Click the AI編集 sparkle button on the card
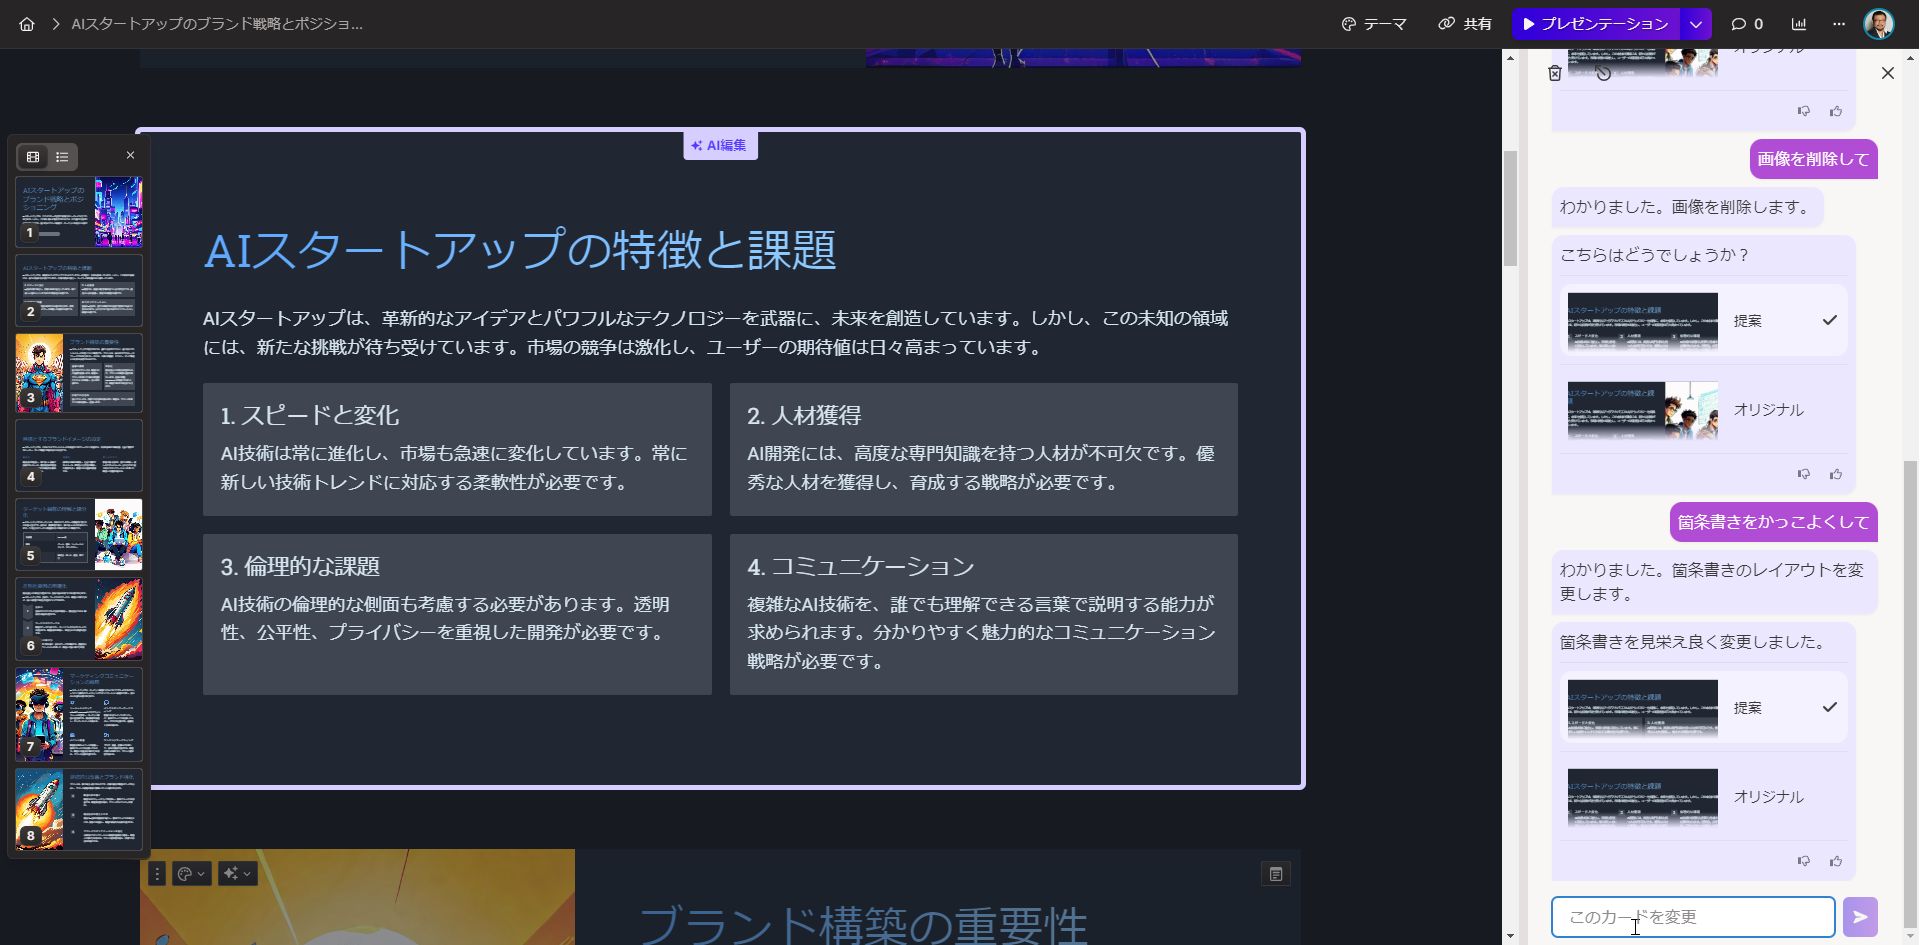 pos(720,145)
